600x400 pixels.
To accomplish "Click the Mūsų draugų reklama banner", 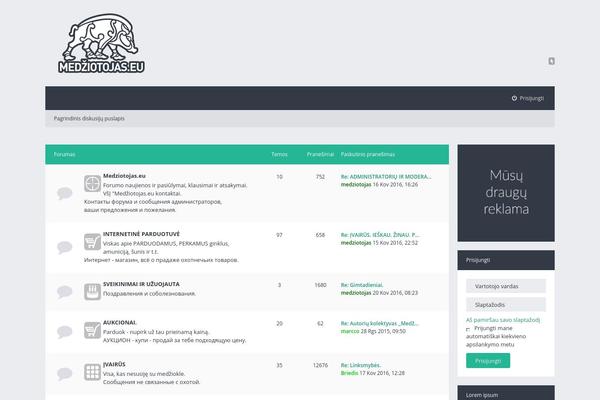I will tap(506, 193).
